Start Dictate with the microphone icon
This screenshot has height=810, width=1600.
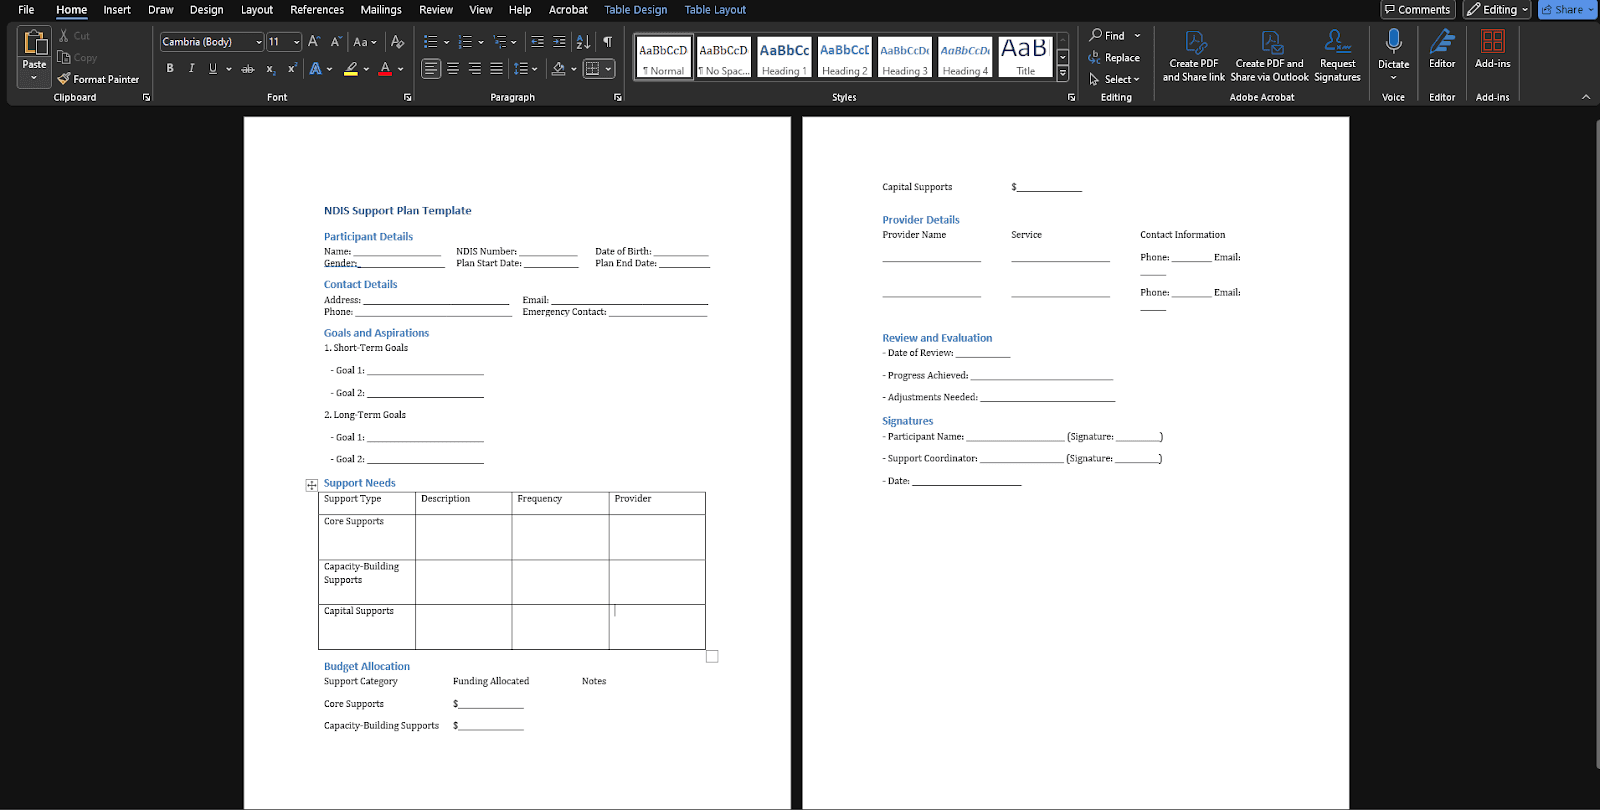(x=1393, y=42)
